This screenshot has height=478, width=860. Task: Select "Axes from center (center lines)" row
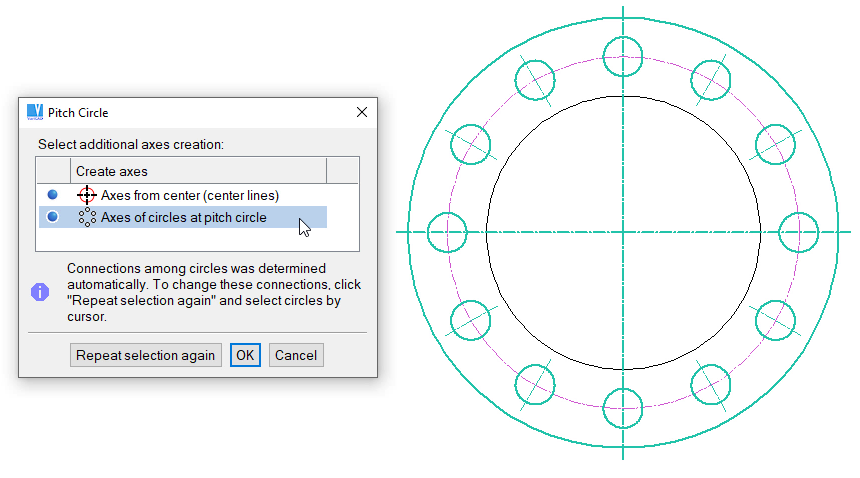pyautogui.click(x=189, y=195)
